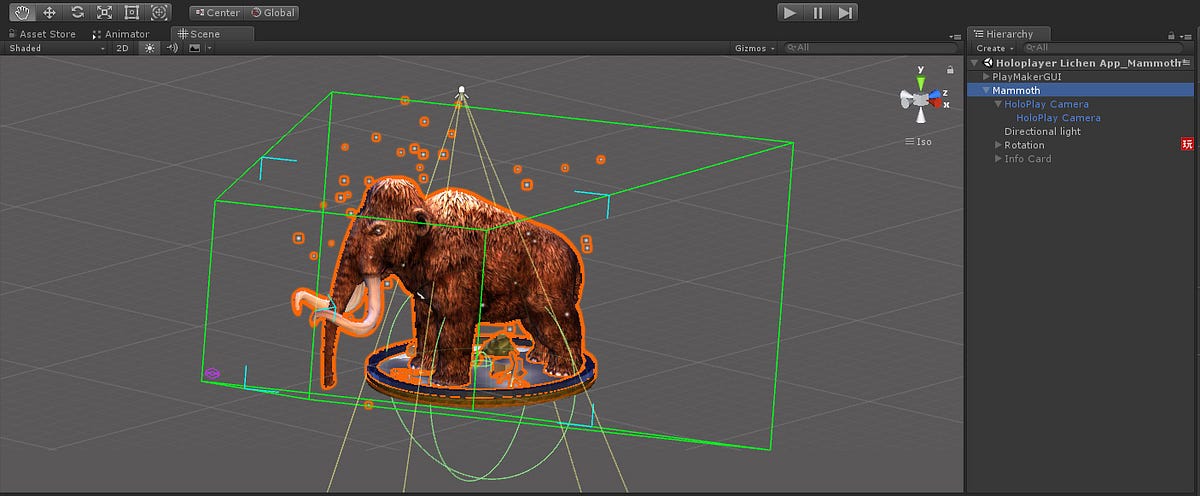Click the Pause button
This screenshot has height=496, width=1200.
point(817,13)
